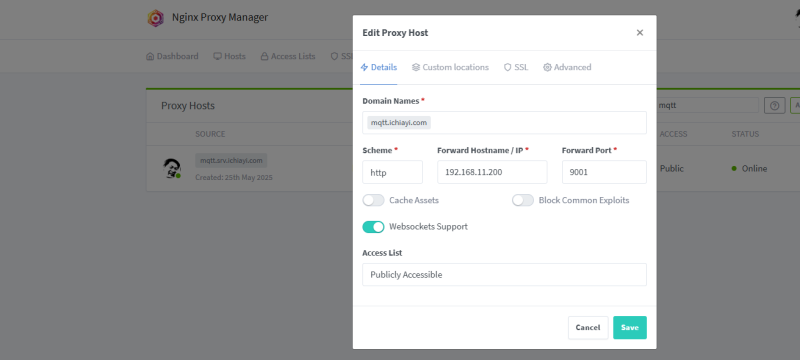This screenshot has height=360, width=800.
Task: Click the Forward Hostname / IP field
Action: tap(492, 172)
